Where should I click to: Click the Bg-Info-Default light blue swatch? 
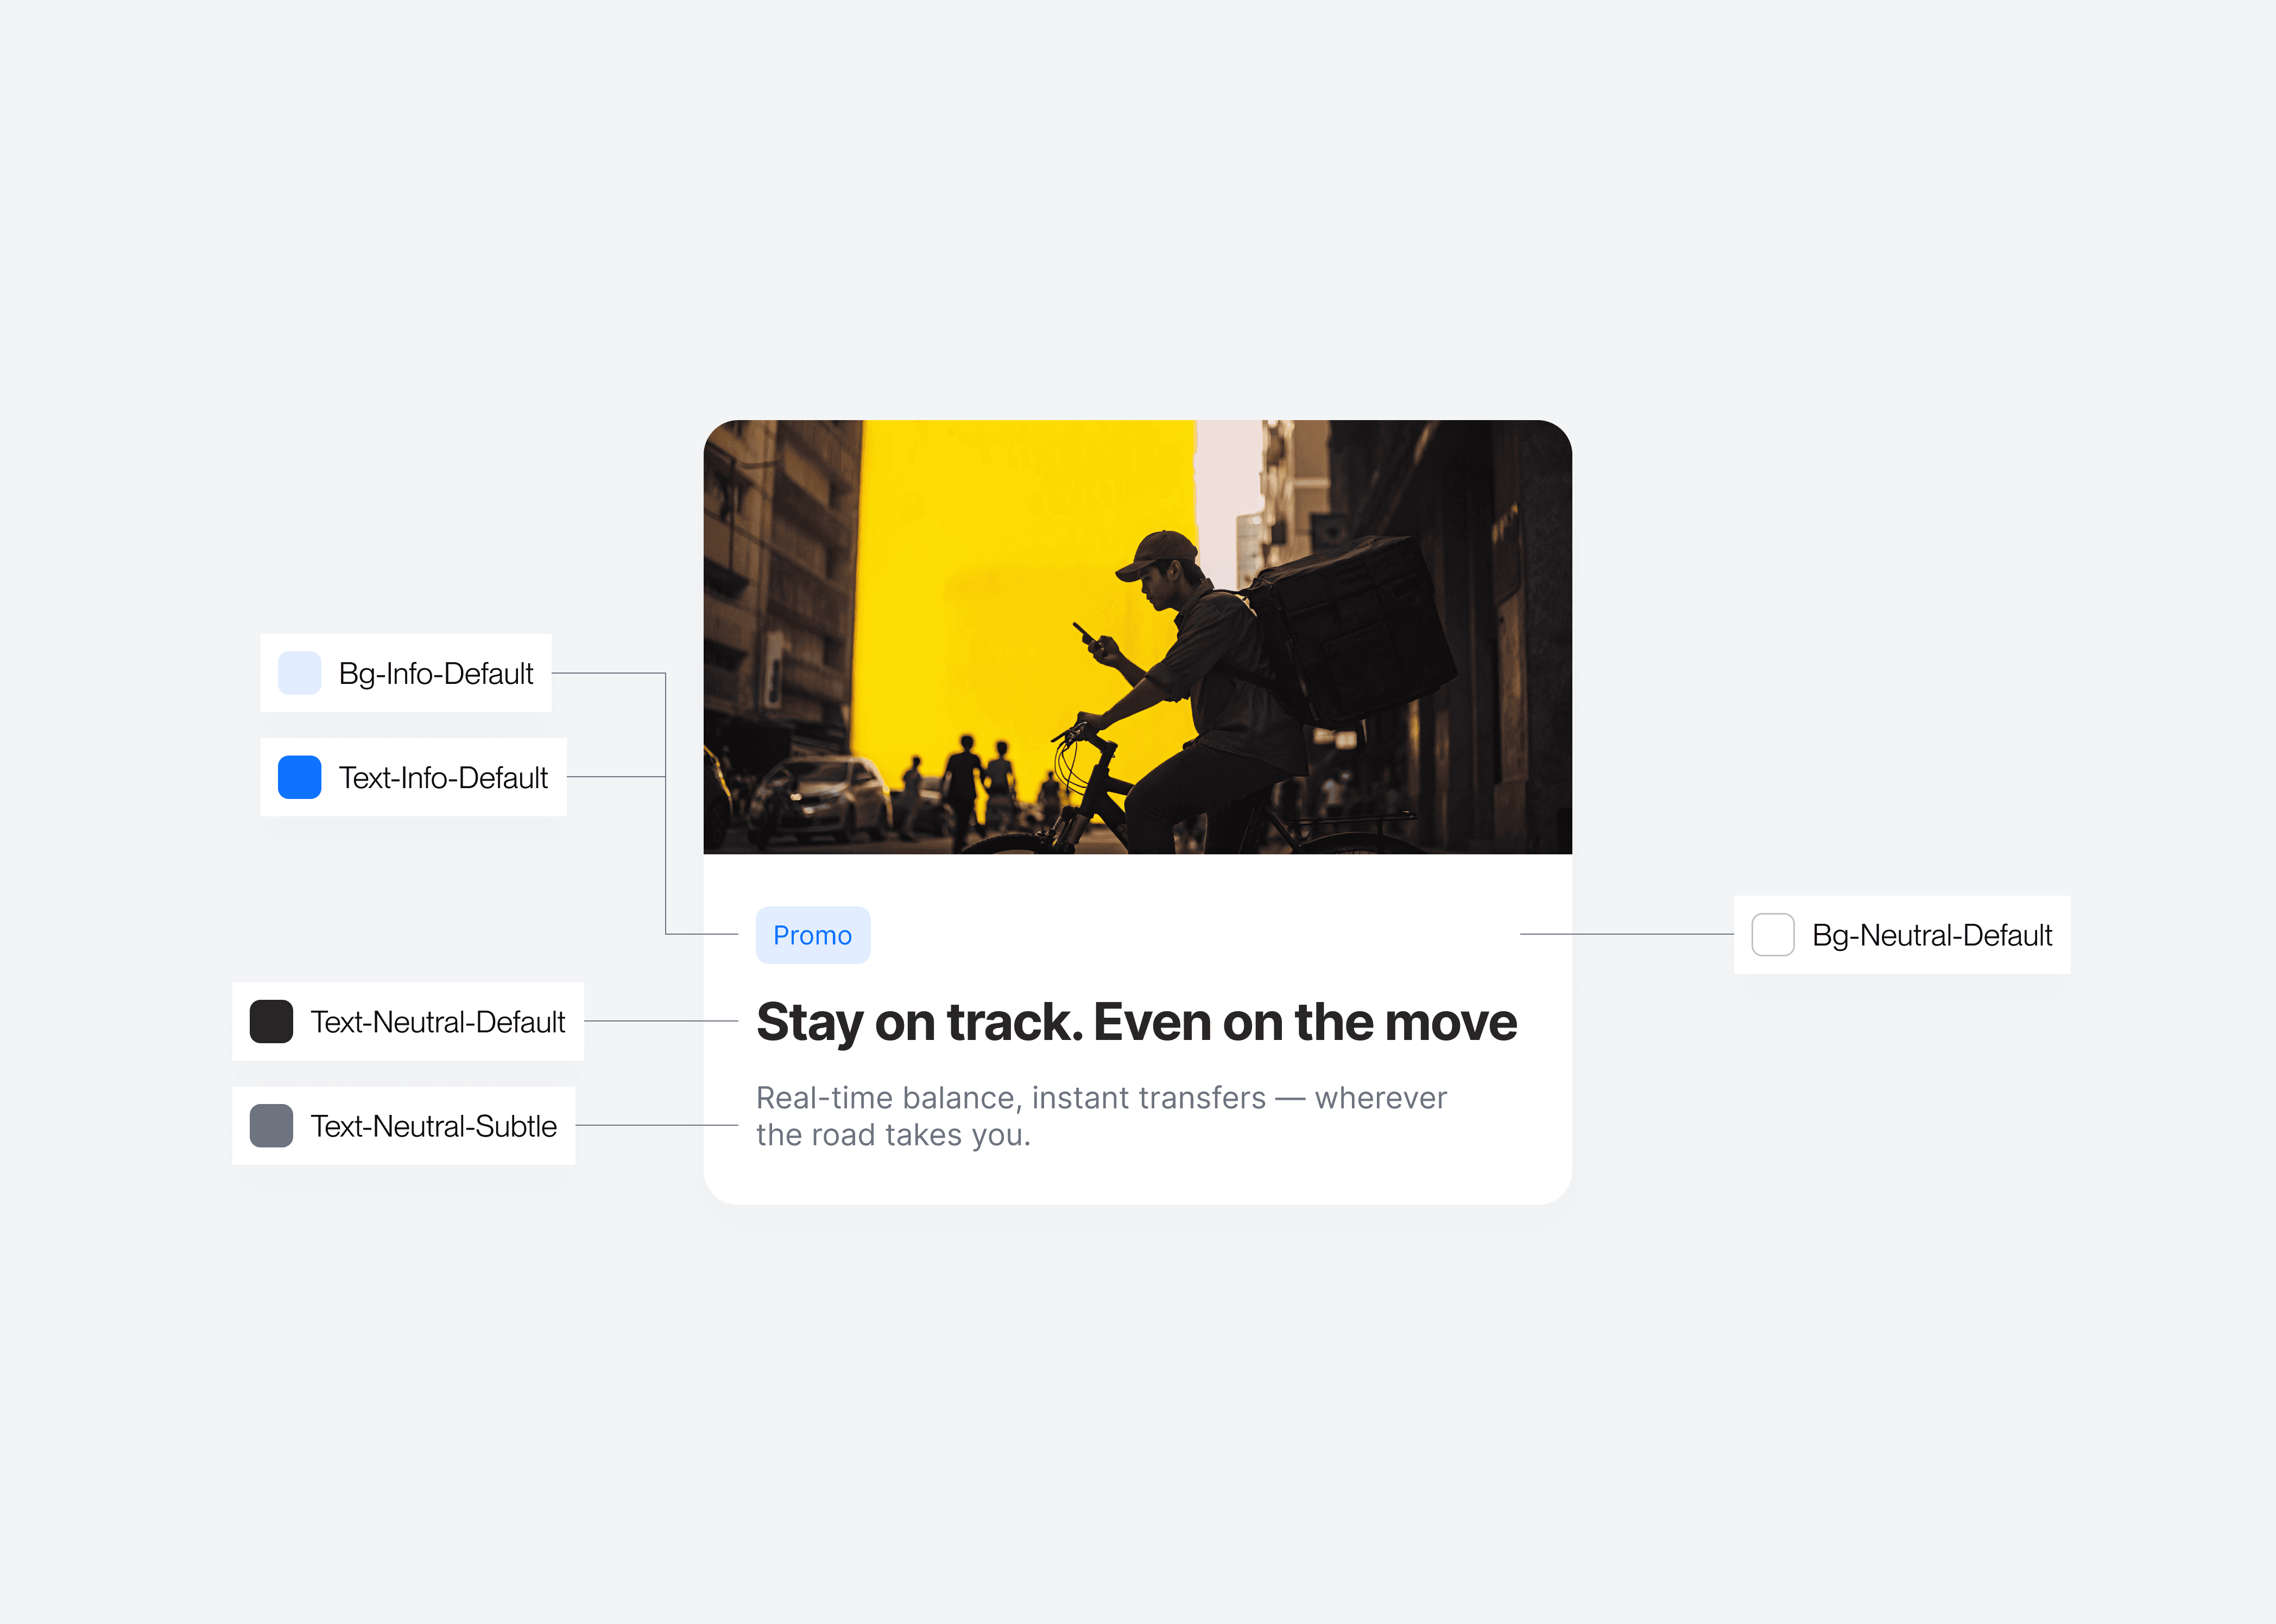pos(299,673)
